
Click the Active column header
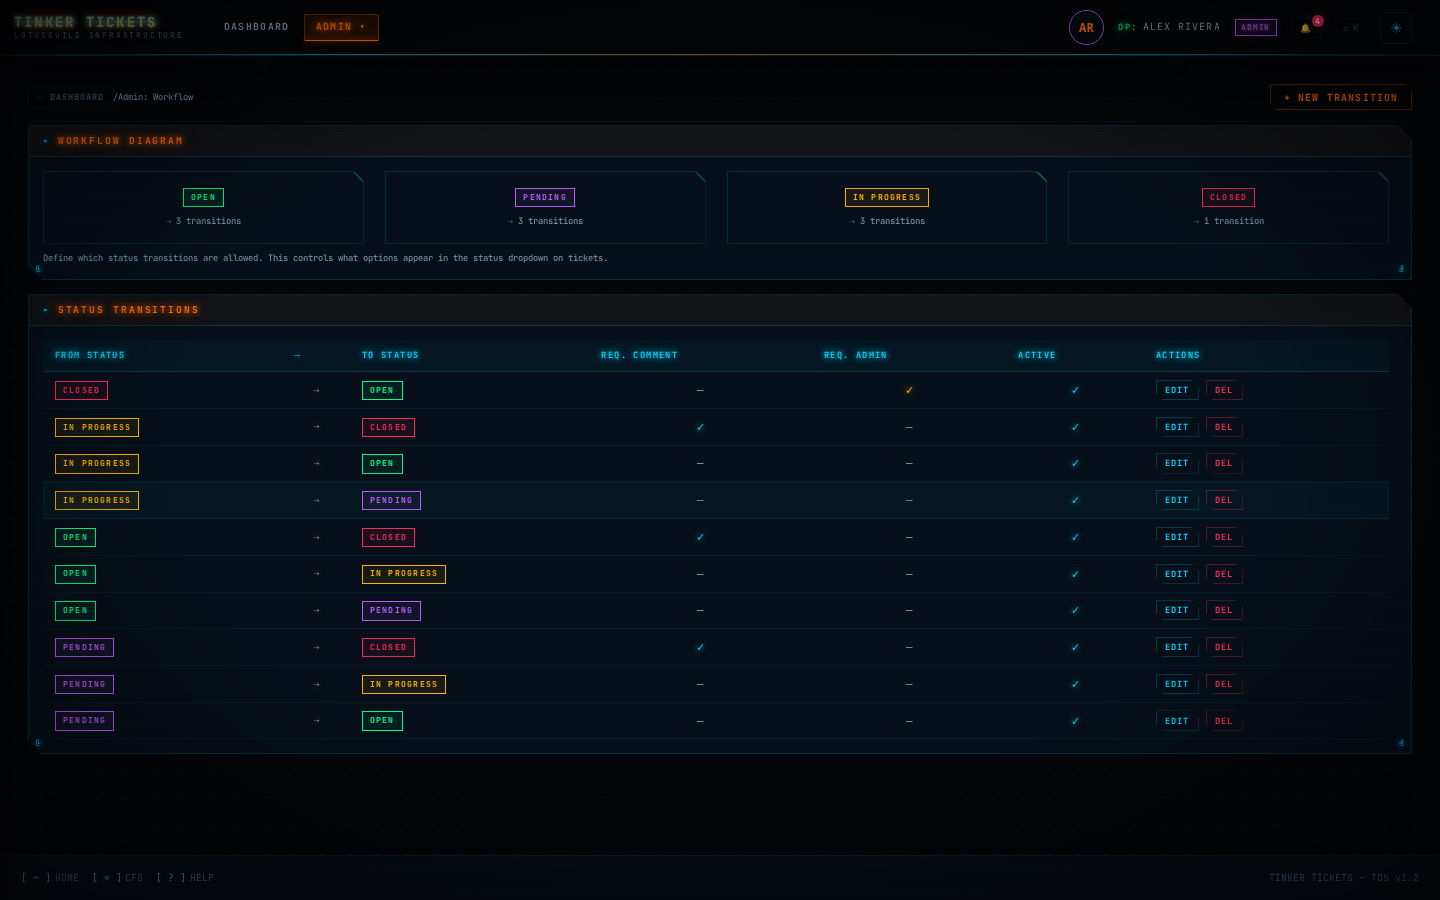[1037, 355]
